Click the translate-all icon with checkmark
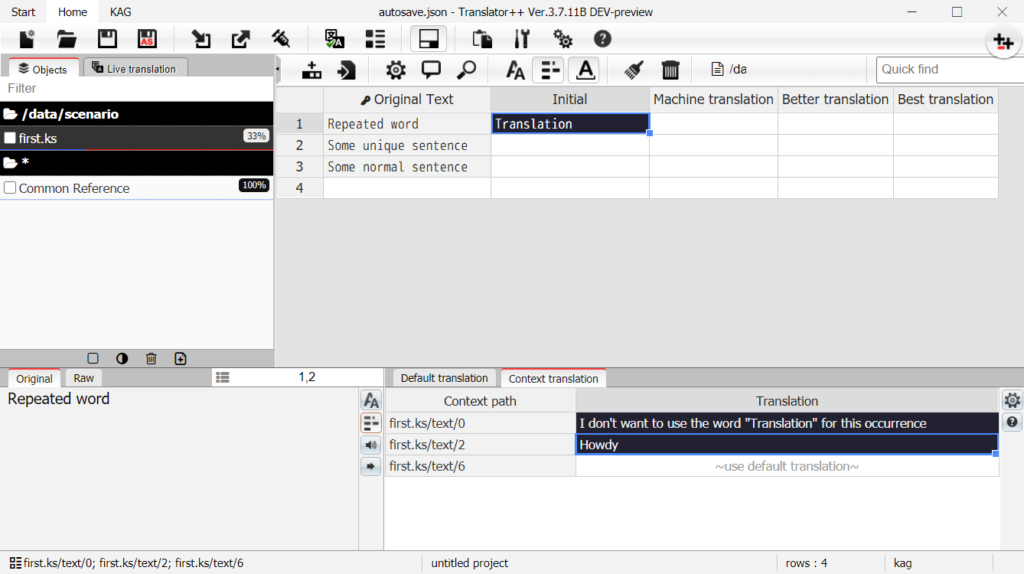Screen dimensions: 1024x574 click(334, 39)
